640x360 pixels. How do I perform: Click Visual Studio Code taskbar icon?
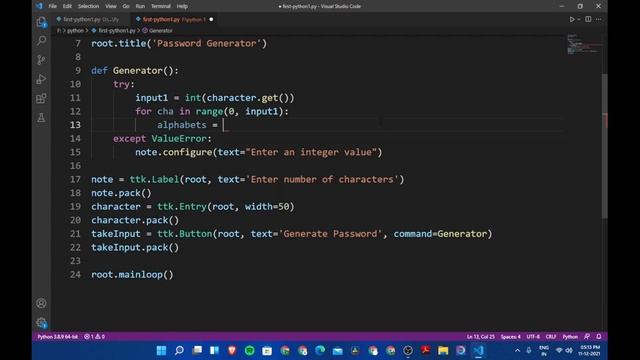pos(478,351)
